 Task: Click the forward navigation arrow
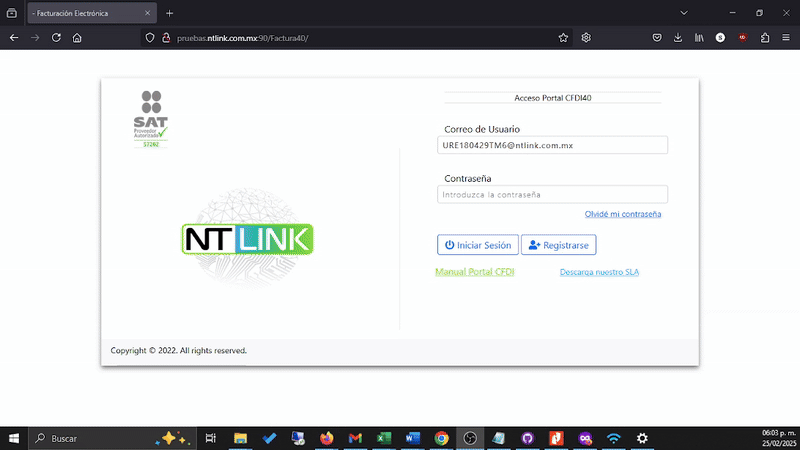[x=35, y=38]
